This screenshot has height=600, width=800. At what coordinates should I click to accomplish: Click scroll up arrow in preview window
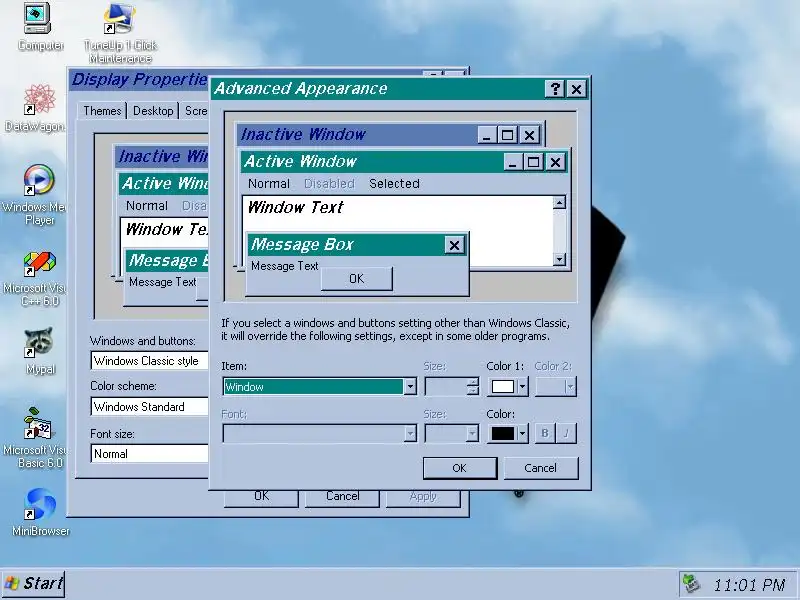(559, 203)
